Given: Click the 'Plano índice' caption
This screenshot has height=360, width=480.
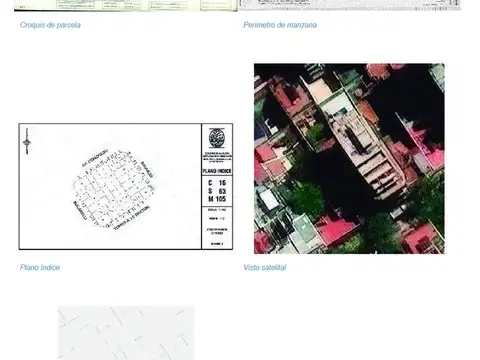Looking at the screenshot, I should (x=40, y=267).
